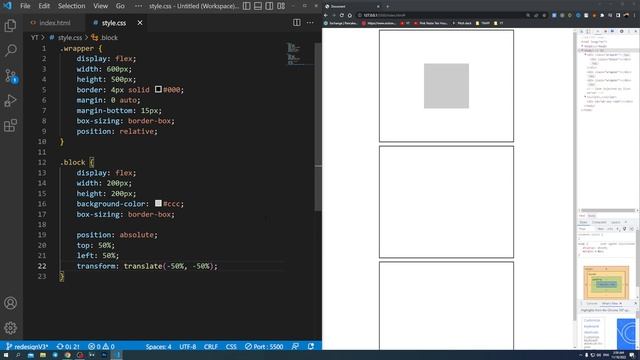
Task: Open the Manage gear in VS Code
Action: pyautogui.click(x=10, y=327)
